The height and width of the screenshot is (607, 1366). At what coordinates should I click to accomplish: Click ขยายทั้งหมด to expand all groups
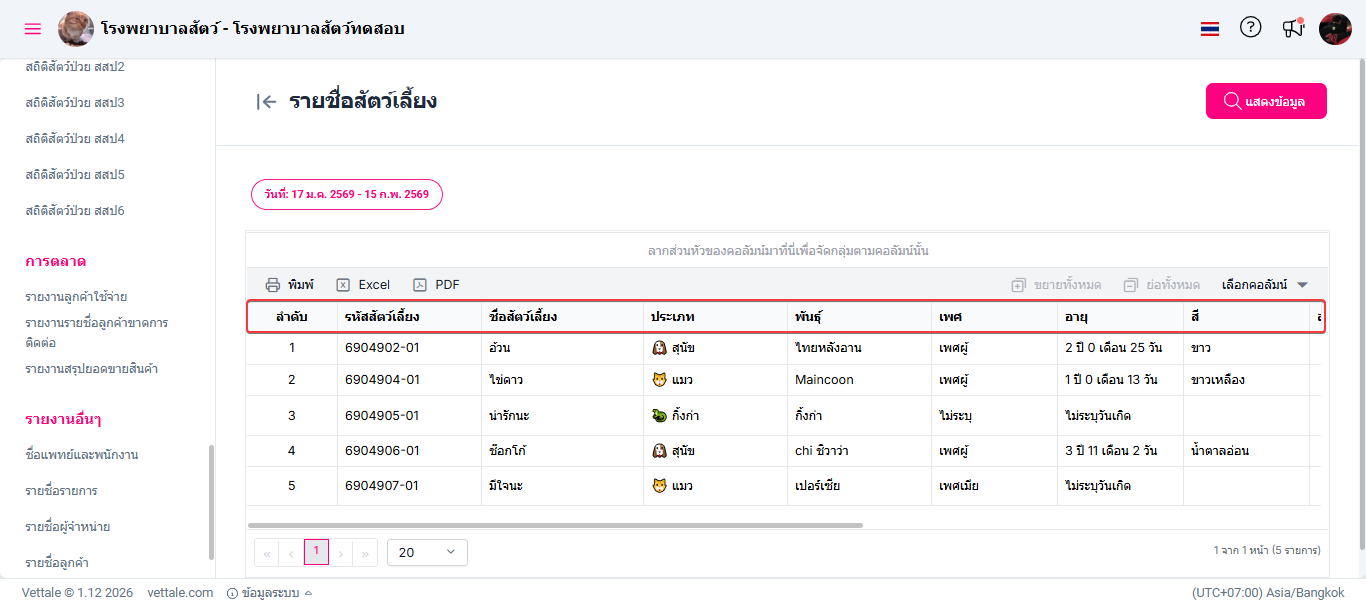pos(1056,285)
